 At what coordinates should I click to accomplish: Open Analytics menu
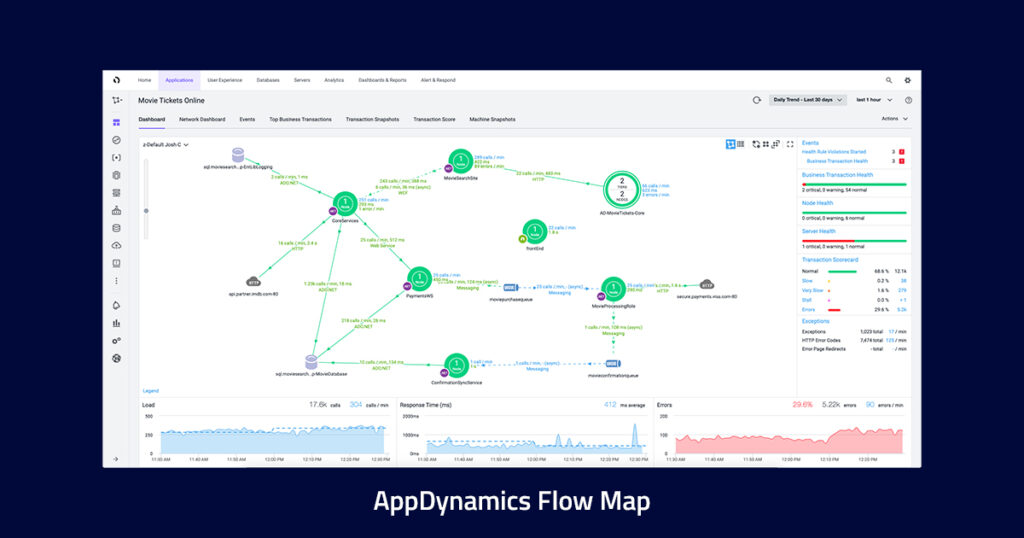(334, 80)
